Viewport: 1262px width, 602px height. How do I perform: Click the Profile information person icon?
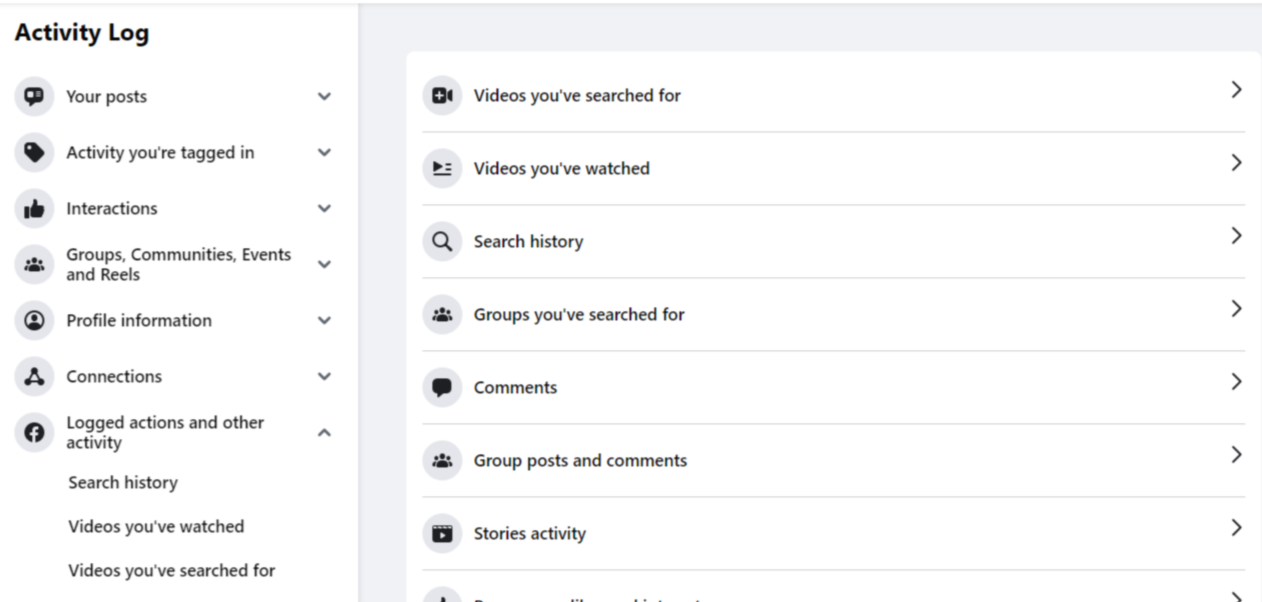pos(34,321)
